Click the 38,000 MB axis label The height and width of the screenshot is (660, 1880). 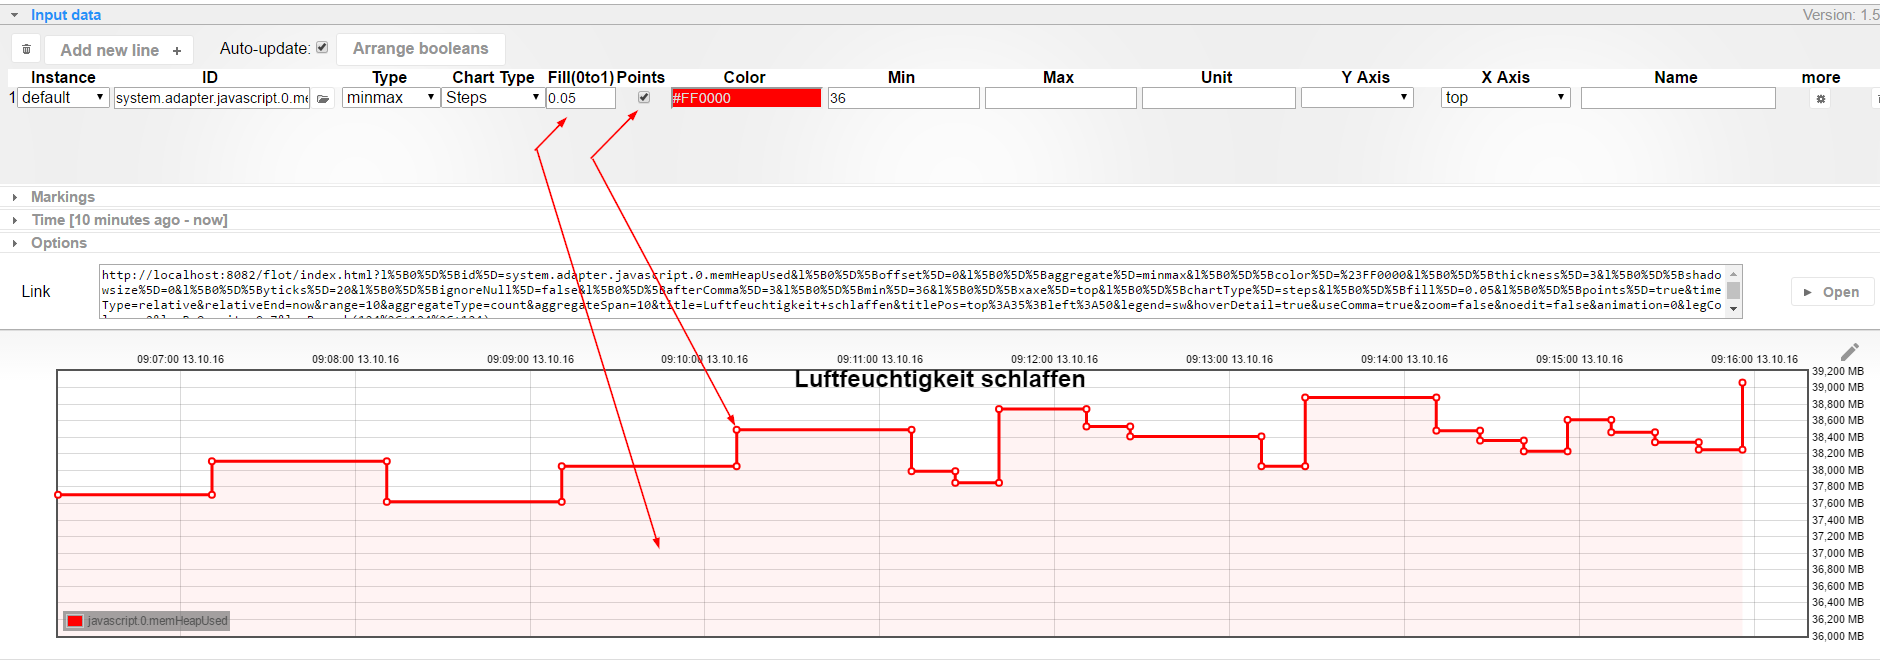1838,470
